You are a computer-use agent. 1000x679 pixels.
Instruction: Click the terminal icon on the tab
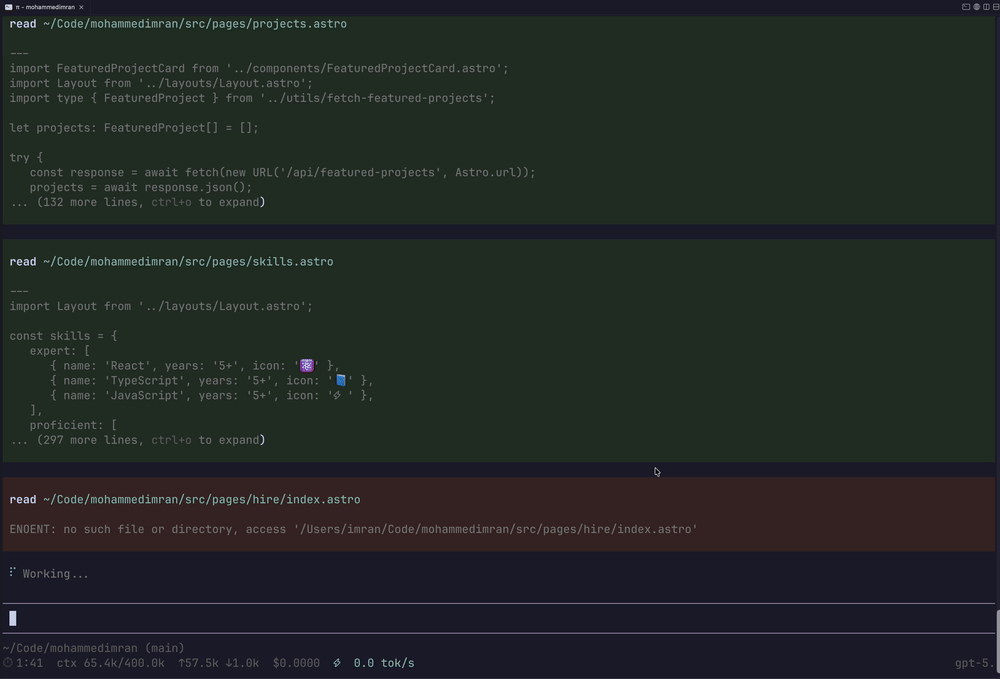coord(8,7)
